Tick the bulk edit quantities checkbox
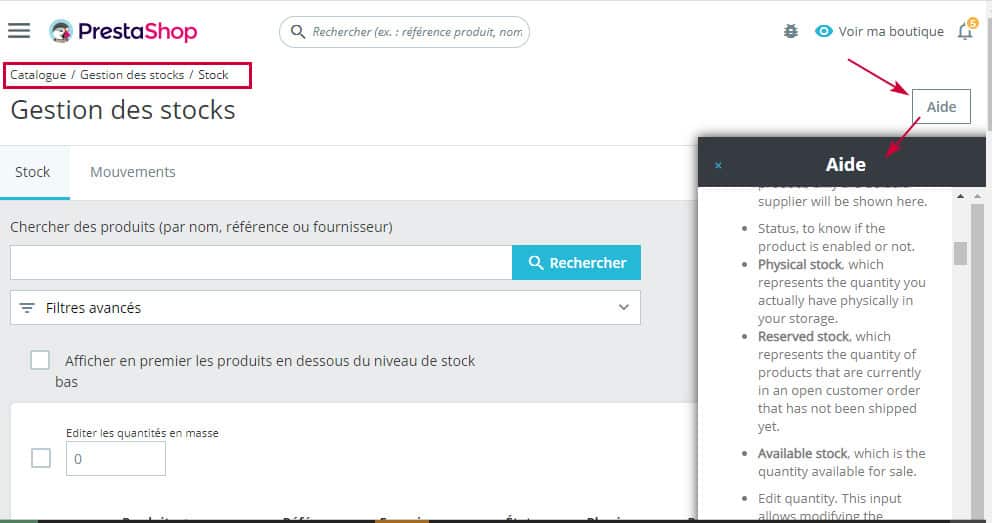This screenshot has width=992, height=523. [41, 458]
